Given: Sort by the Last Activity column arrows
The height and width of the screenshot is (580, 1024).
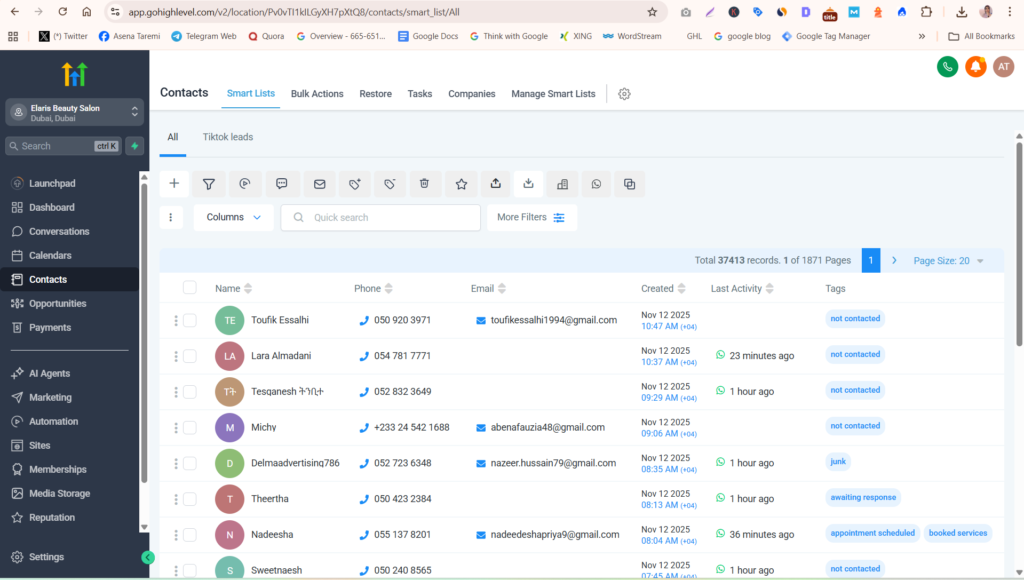Looking at the screenshot, I should pos(769,289).
